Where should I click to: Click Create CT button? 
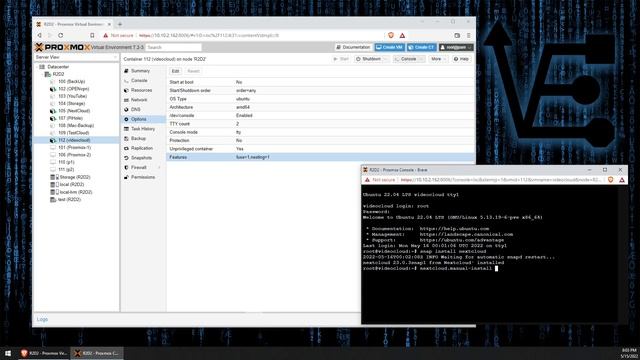(421, 47)
